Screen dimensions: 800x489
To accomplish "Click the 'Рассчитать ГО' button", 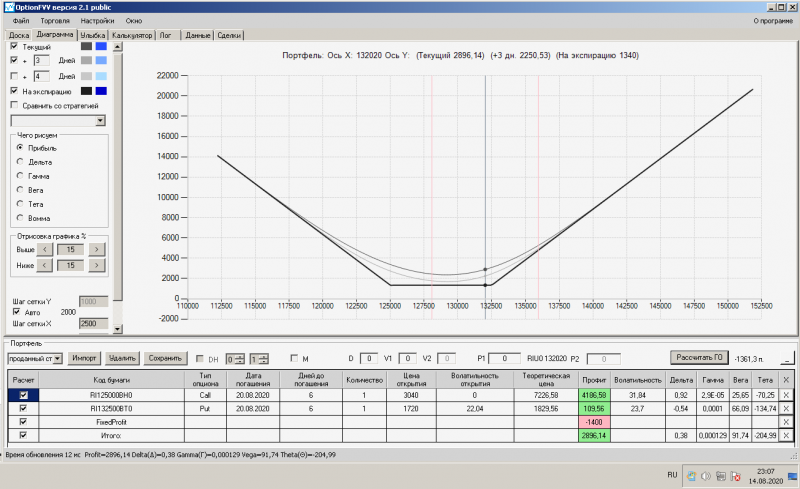I will click(x=699, y=357).
